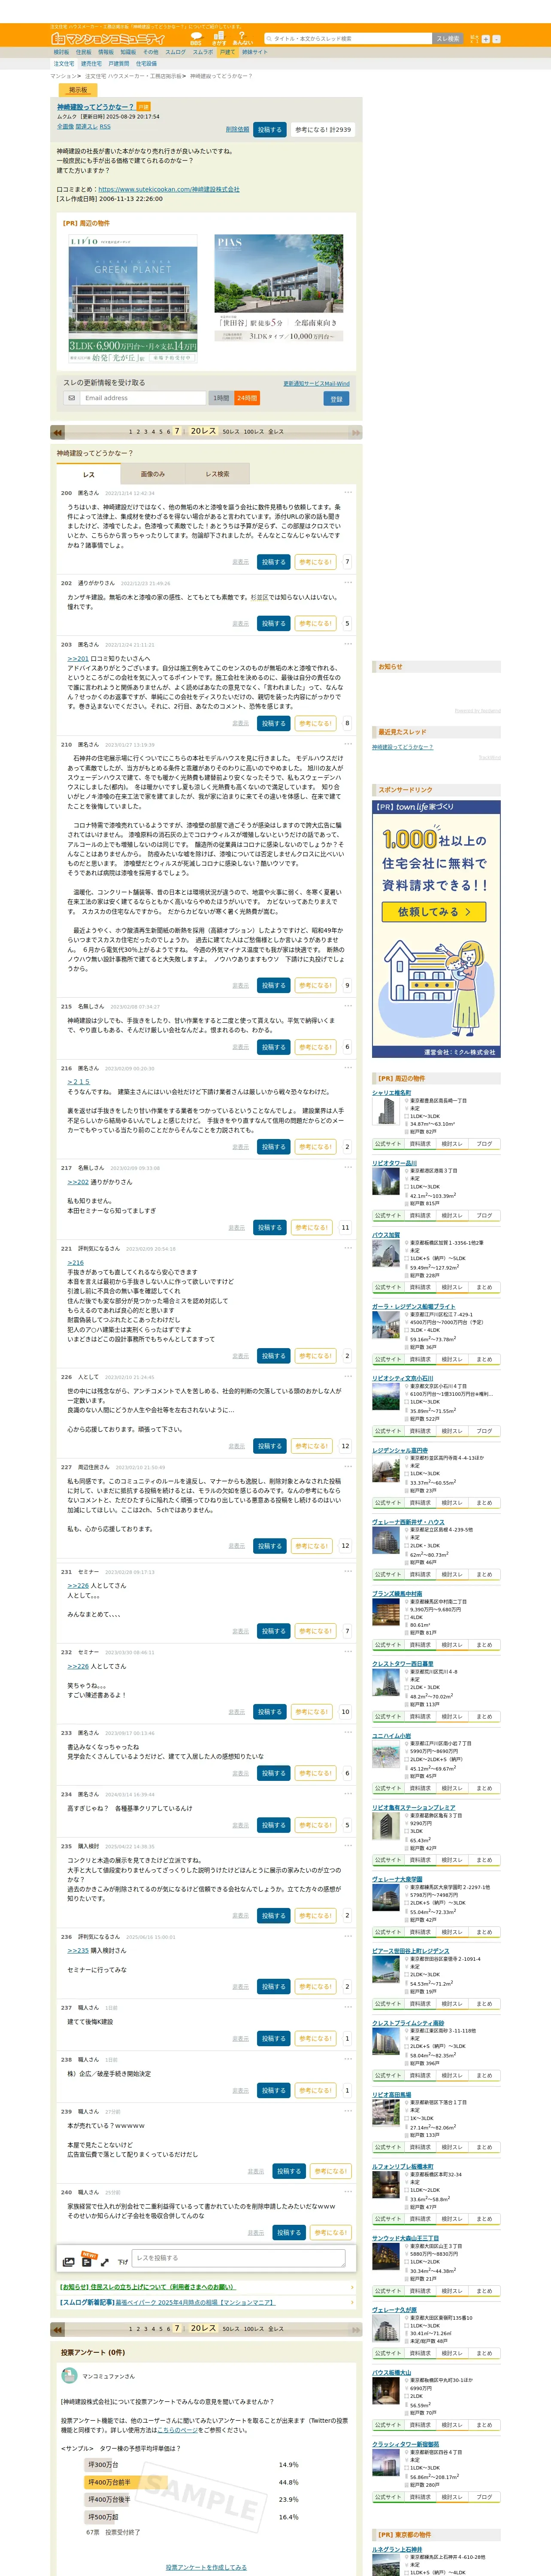Select the 1時間 notification interval
The width and height of the screenshot is (551, 2576).
point(221,398)
